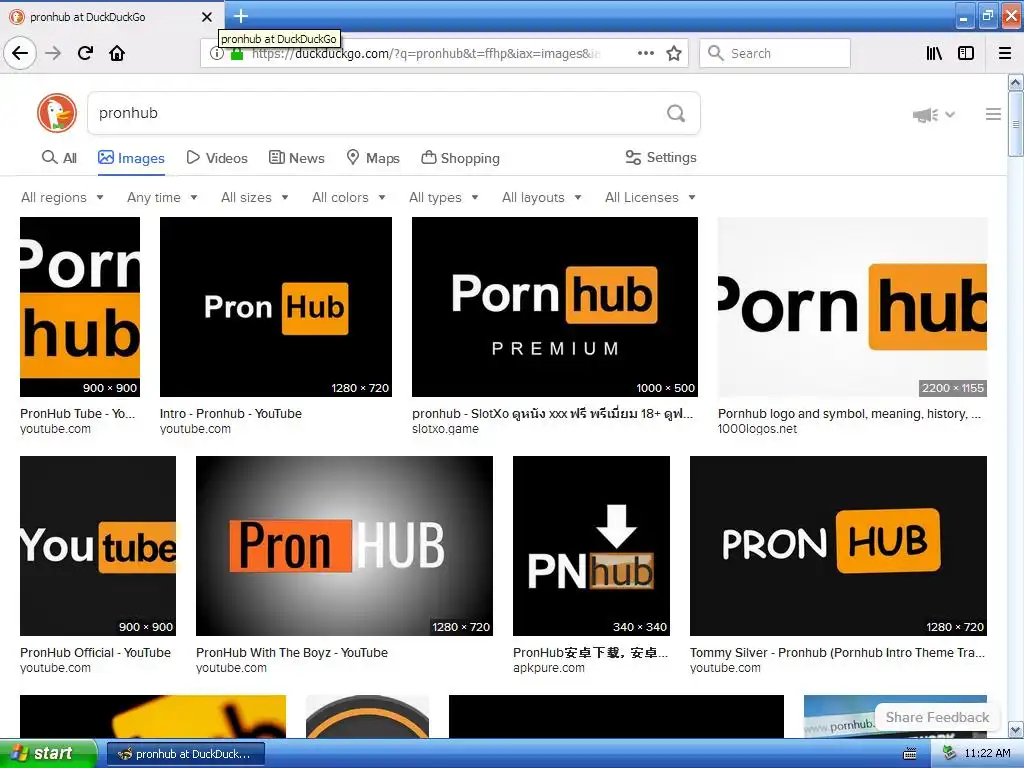Click the vertical scrollbar thumb

pyautogui.click(x=1016, y=123)
